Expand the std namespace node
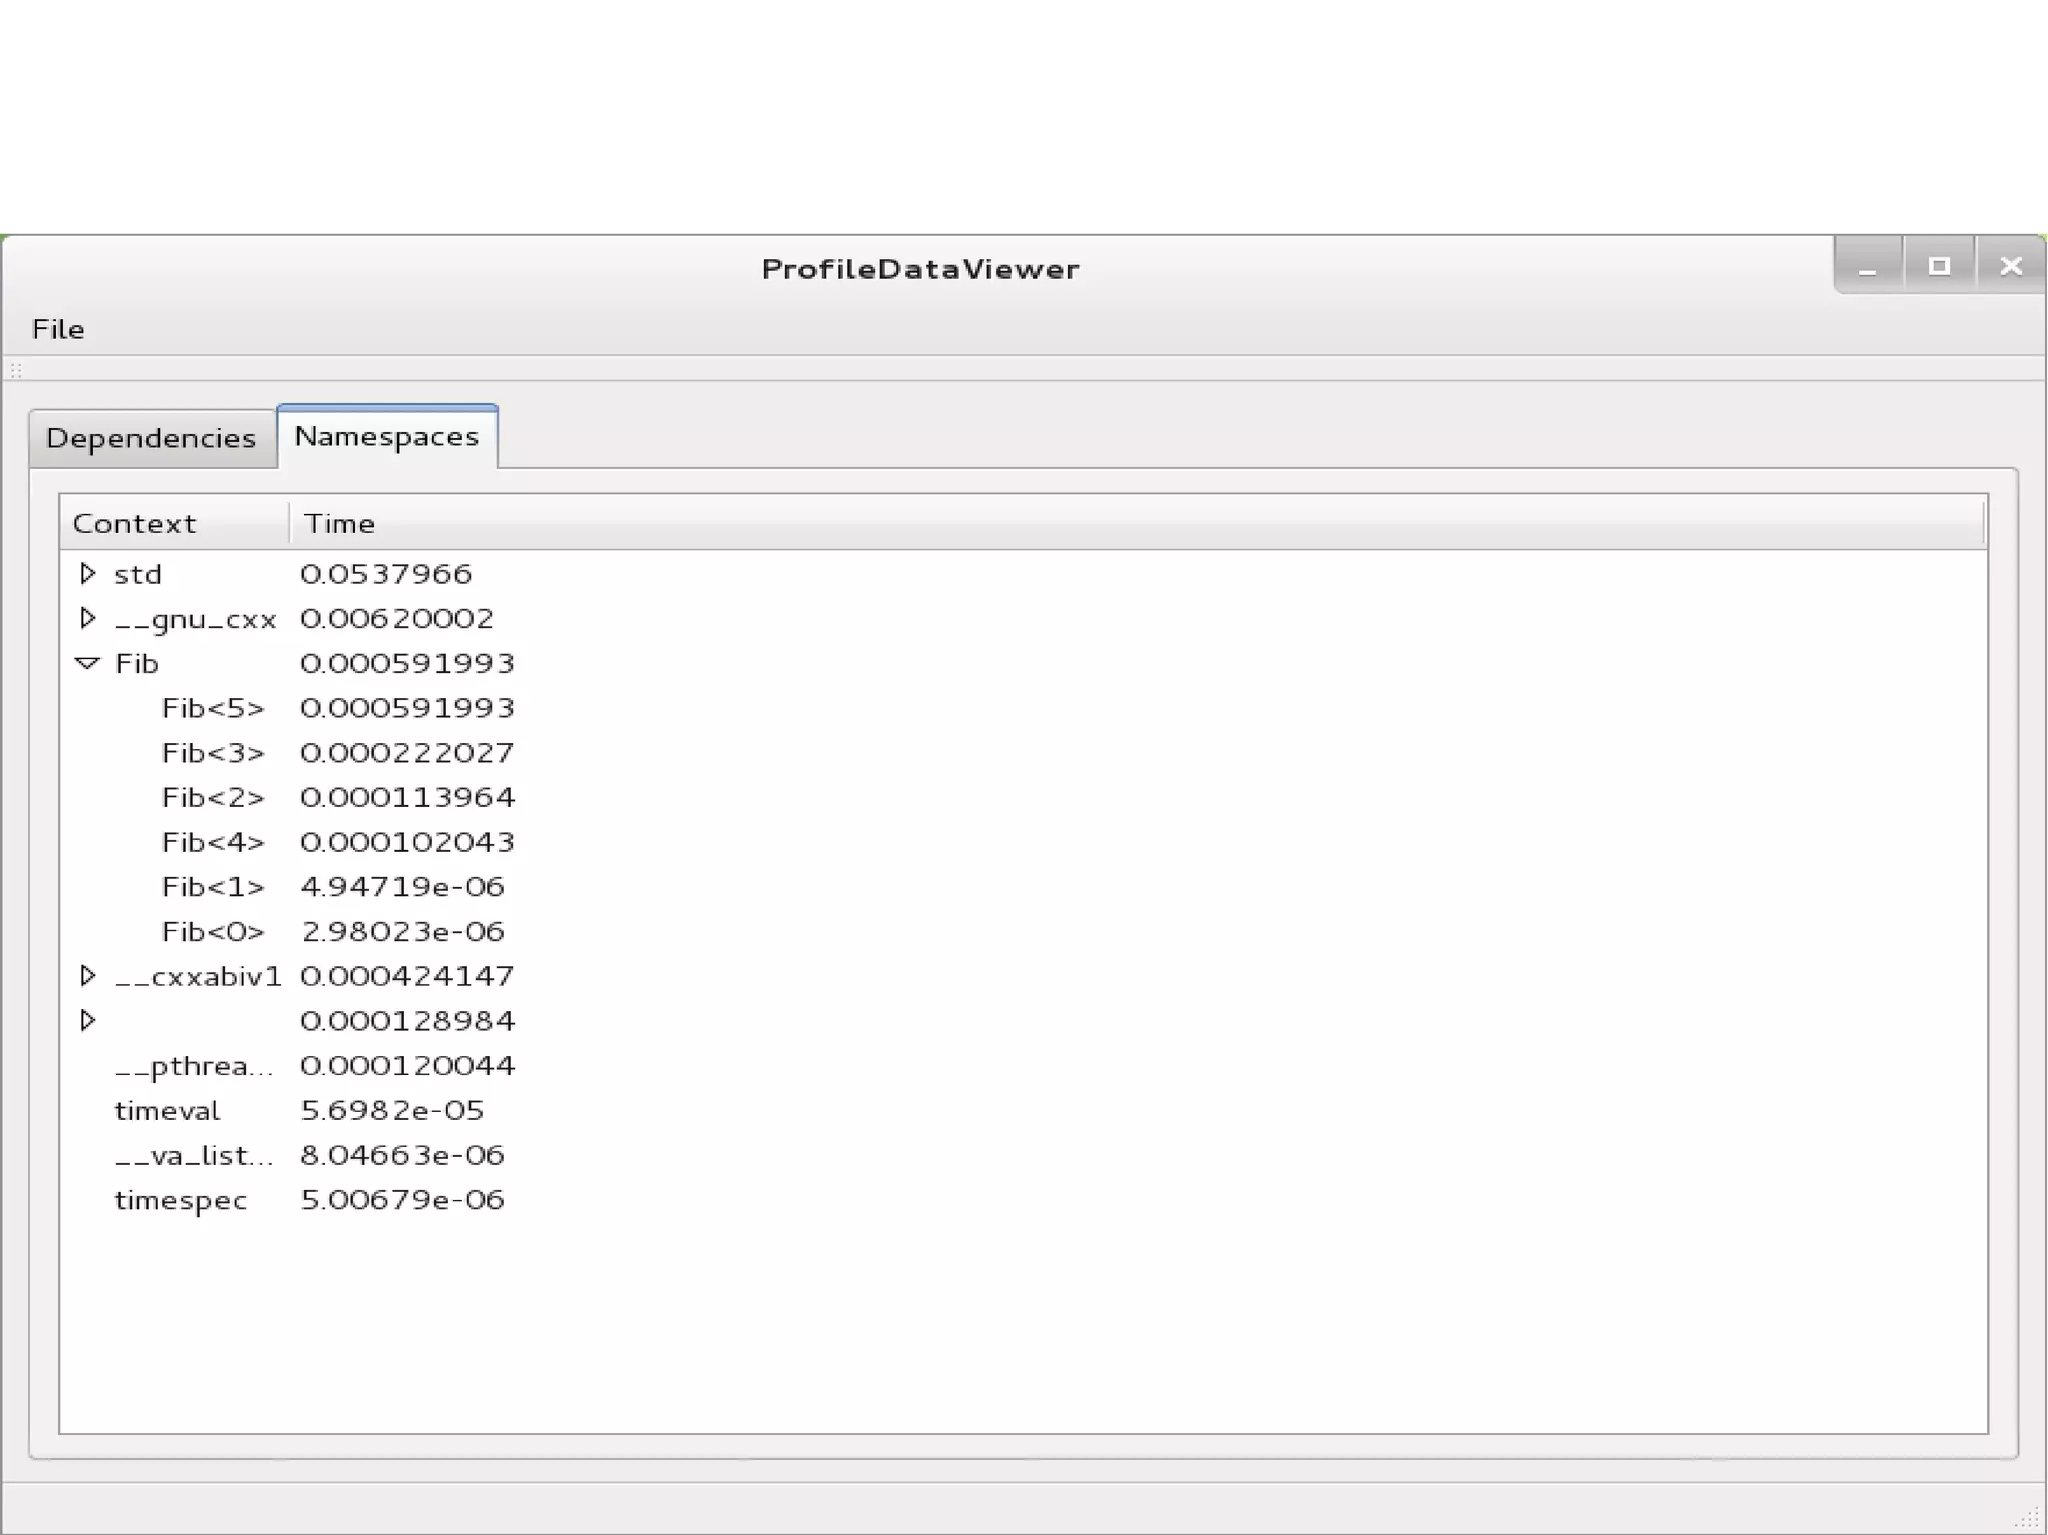Image resolution: width=2048 pixels, height=1535 pixels. 88,573
